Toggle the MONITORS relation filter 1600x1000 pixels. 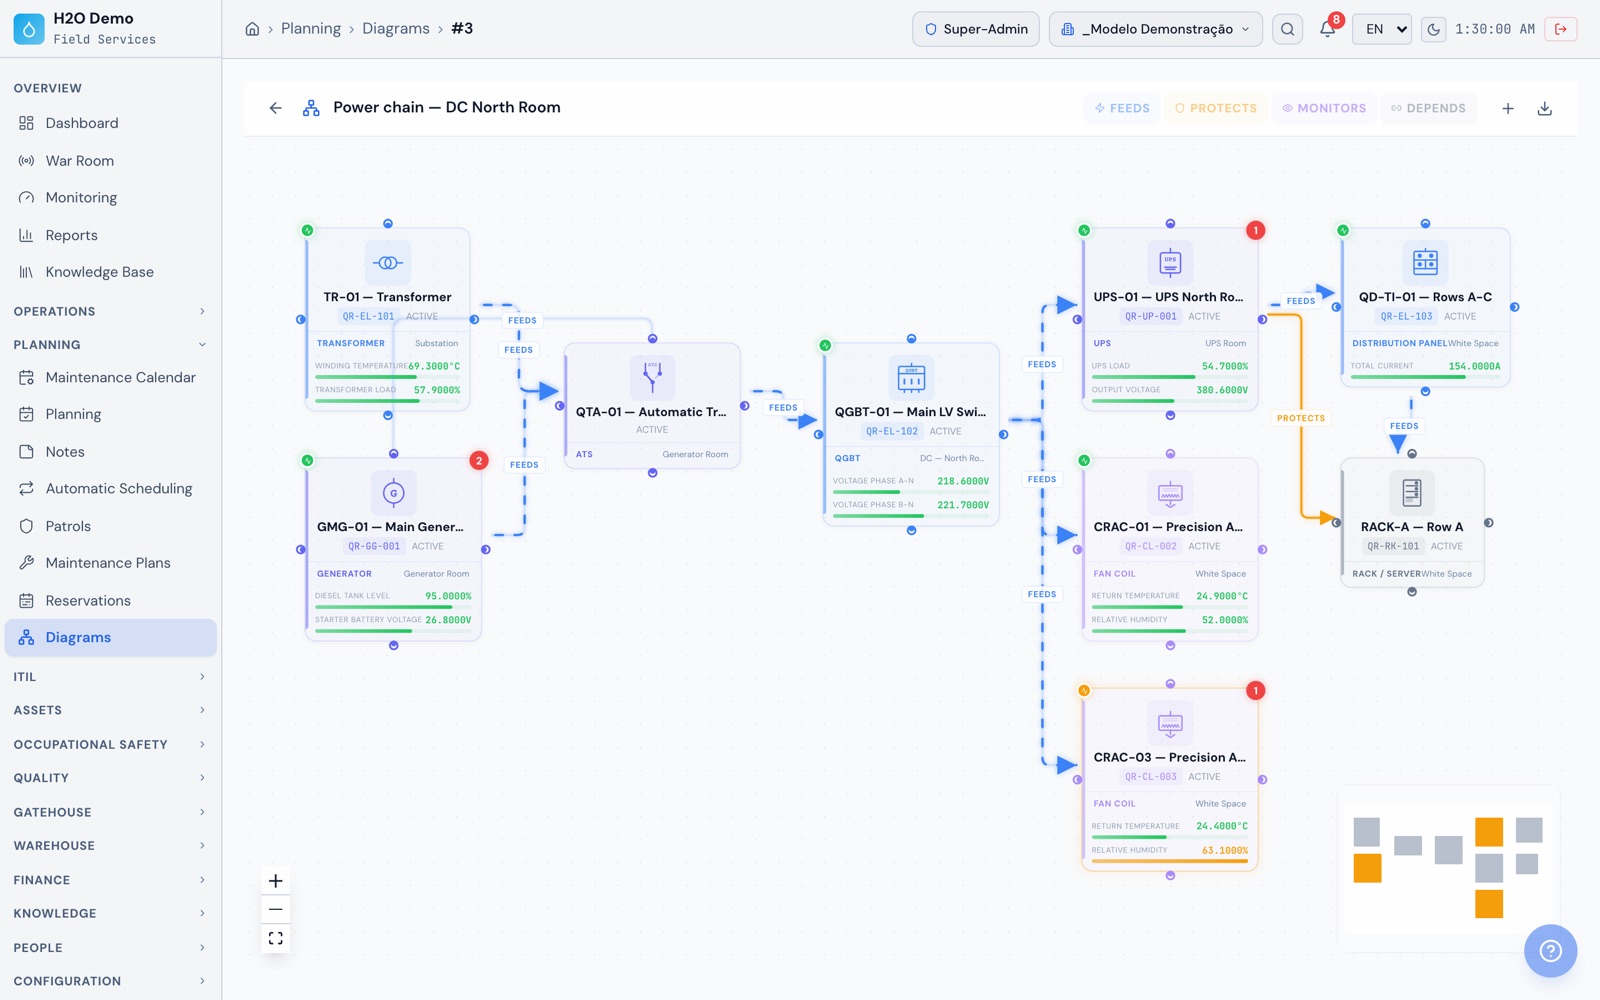pyautogui.click(x=1324, y=108)
